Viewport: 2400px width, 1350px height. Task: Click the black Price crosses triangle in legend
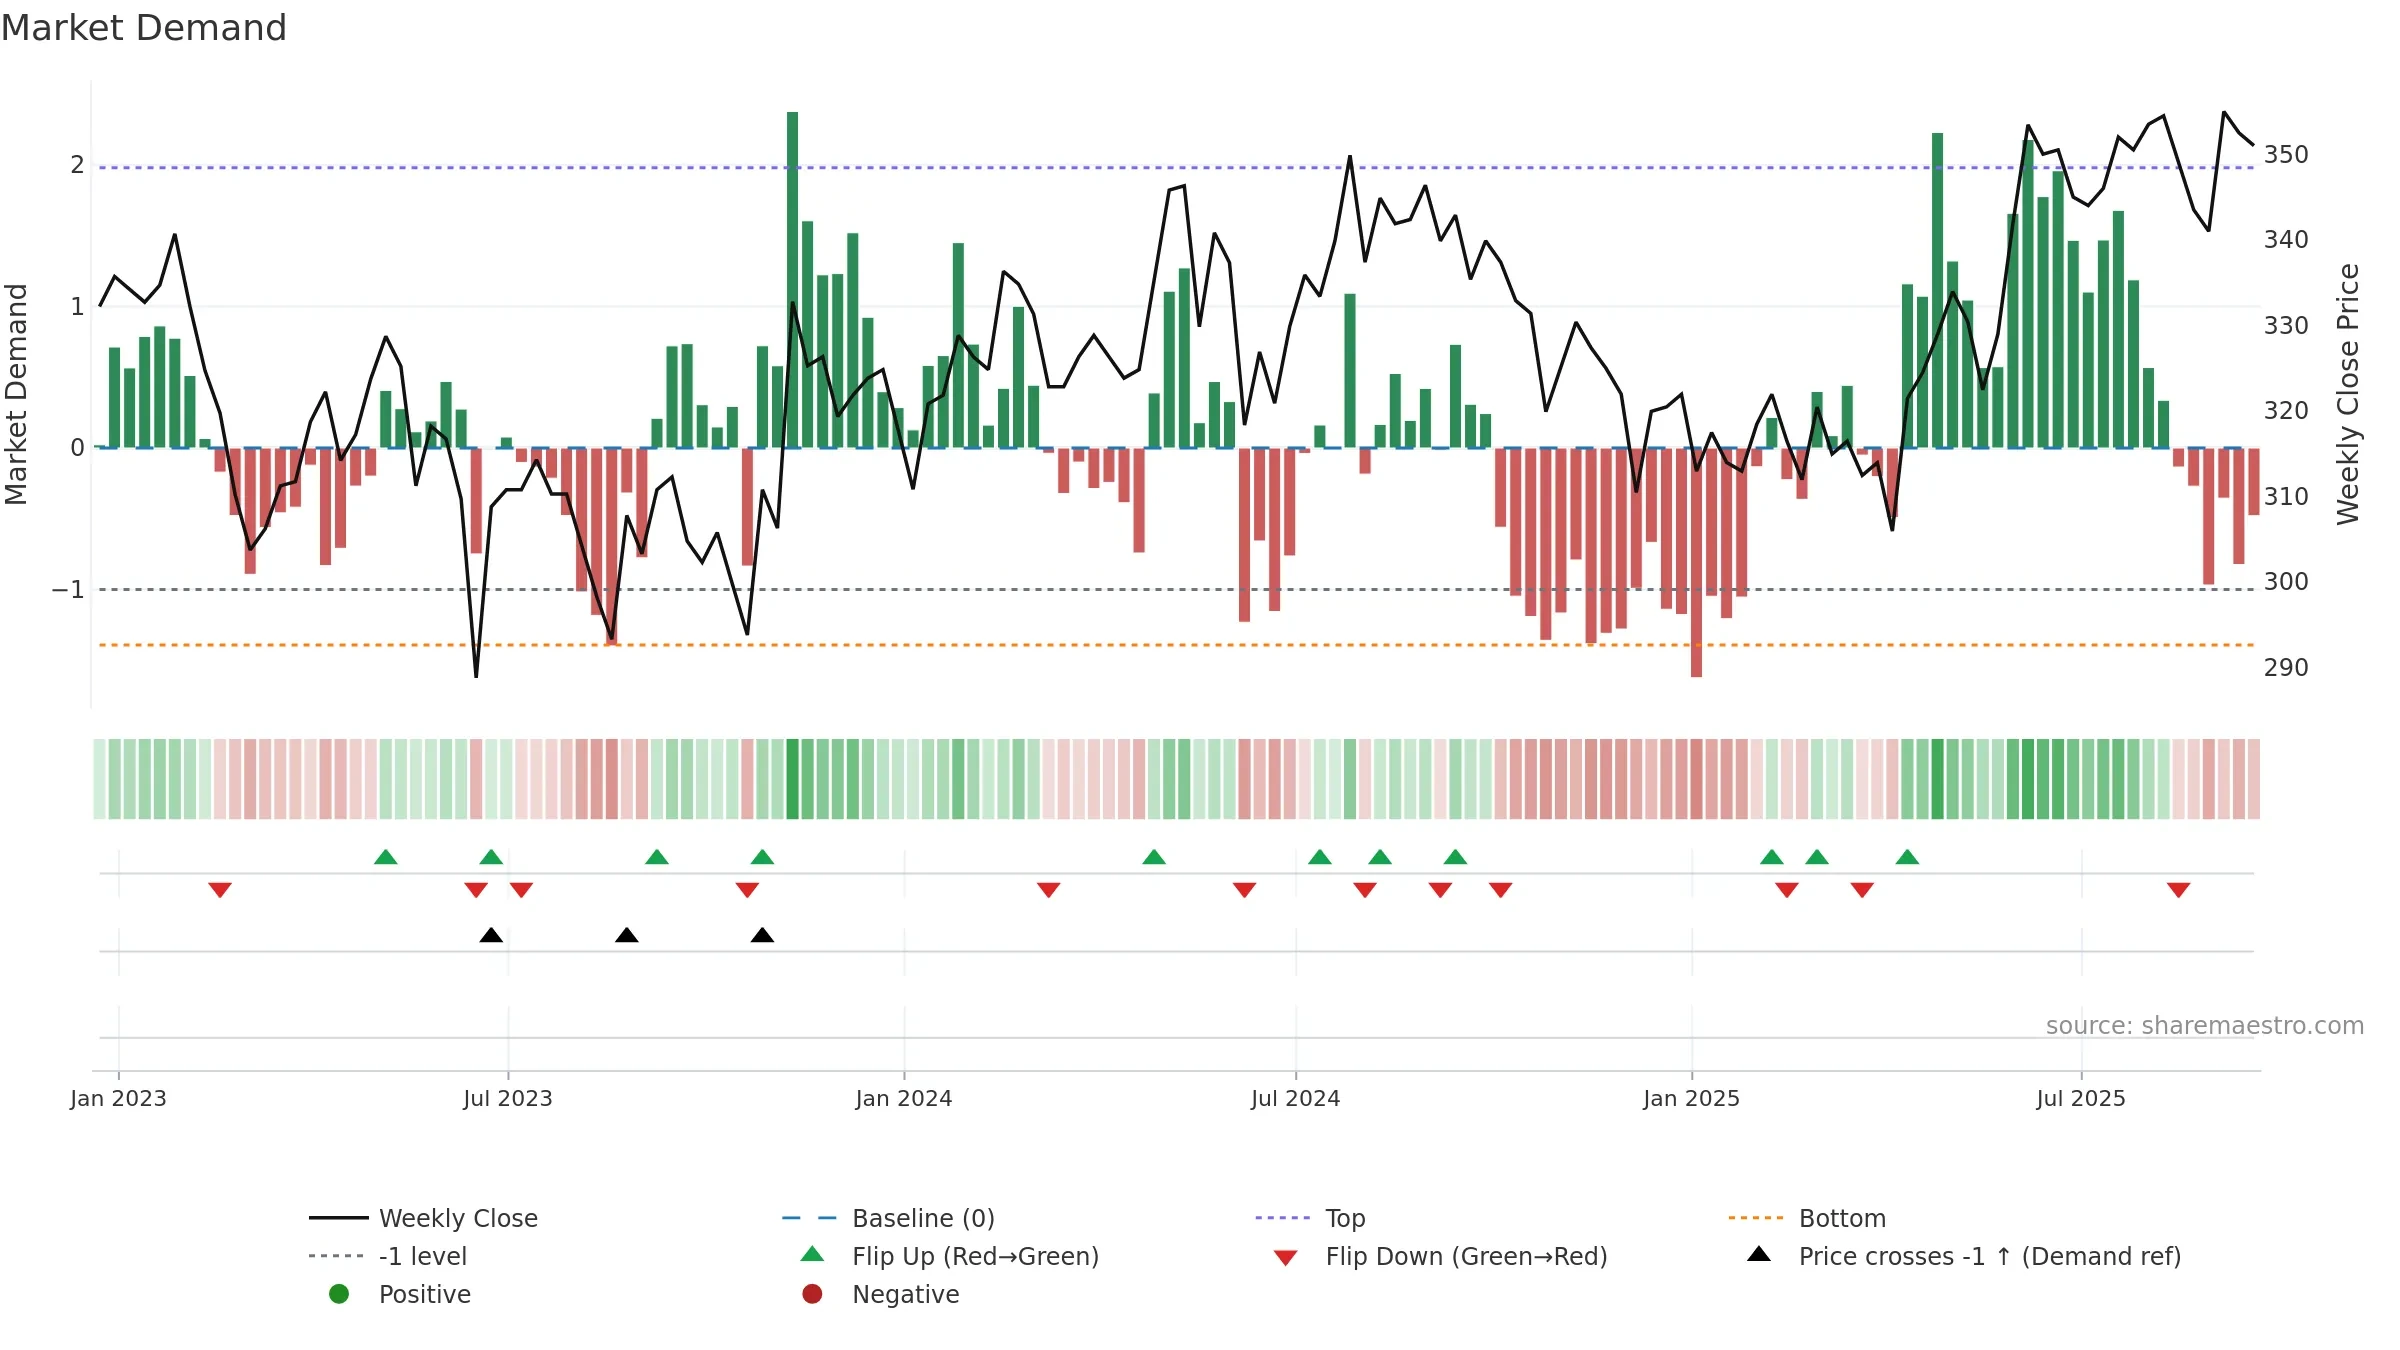[1759, 1254]
